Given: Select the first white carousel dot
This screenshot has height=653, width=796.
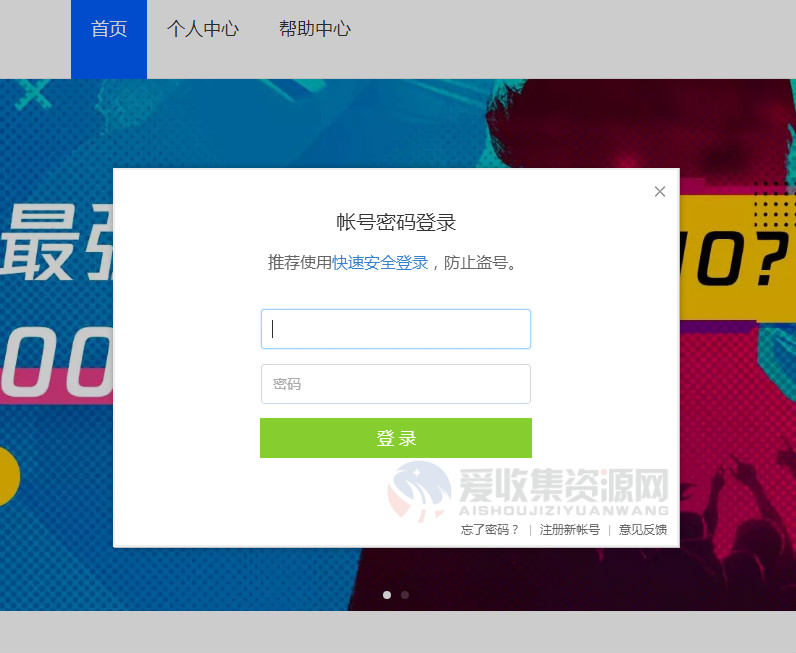Looking at the screenshot, I should pos(387,595).
